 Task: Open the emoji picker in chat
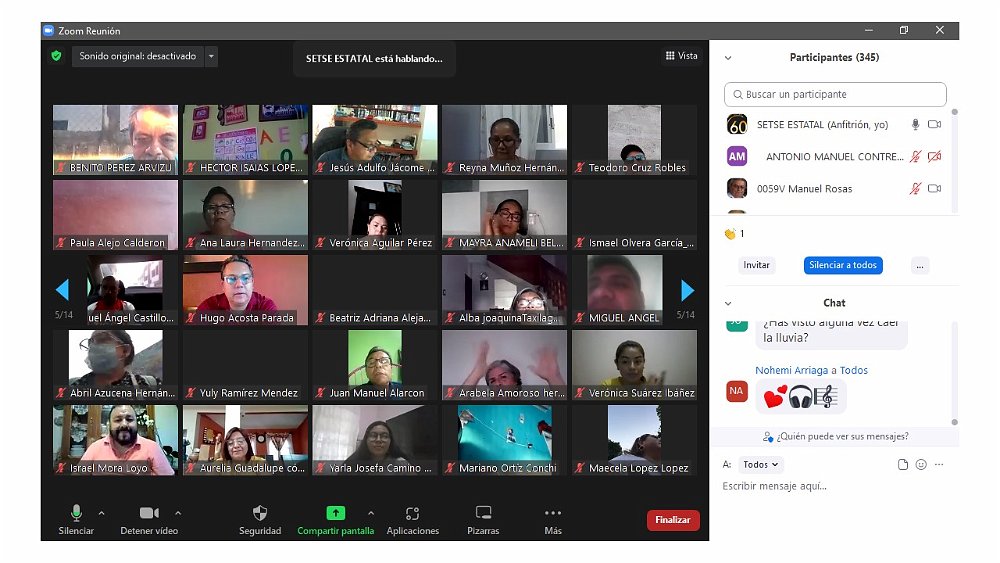921,465
